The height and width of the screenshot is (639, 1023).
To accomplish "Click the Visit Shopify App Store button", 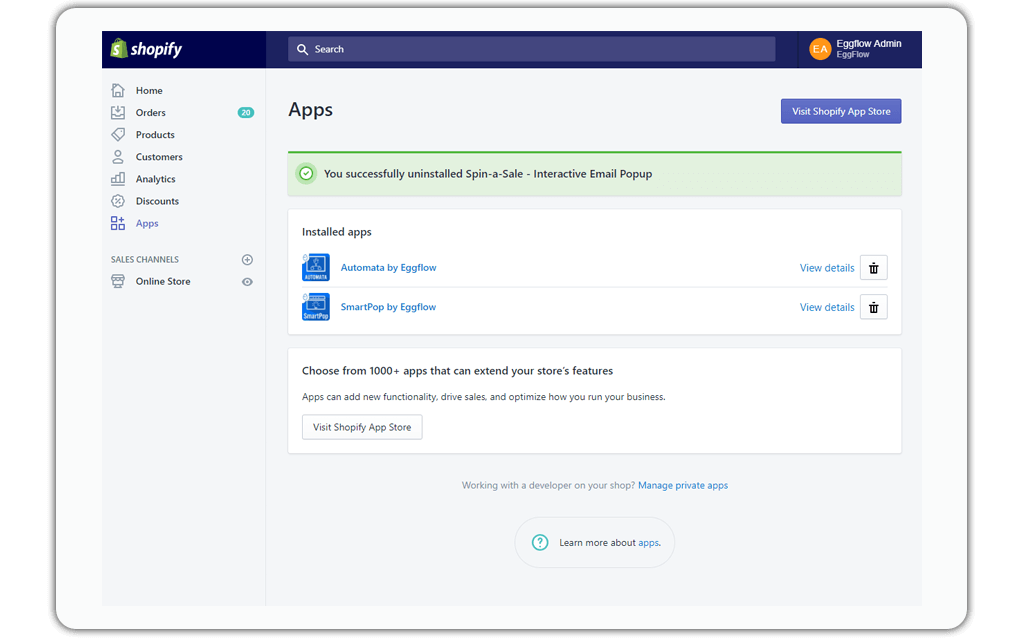I will tap(840, 111).
